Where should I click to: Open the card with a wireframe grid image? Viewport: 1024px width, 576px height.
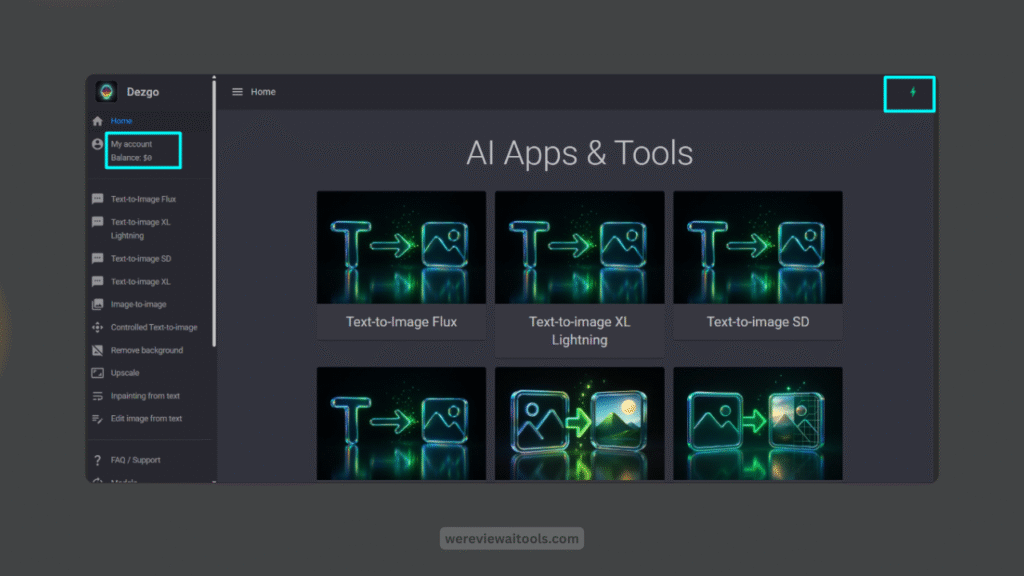click(x=758, y=423)
